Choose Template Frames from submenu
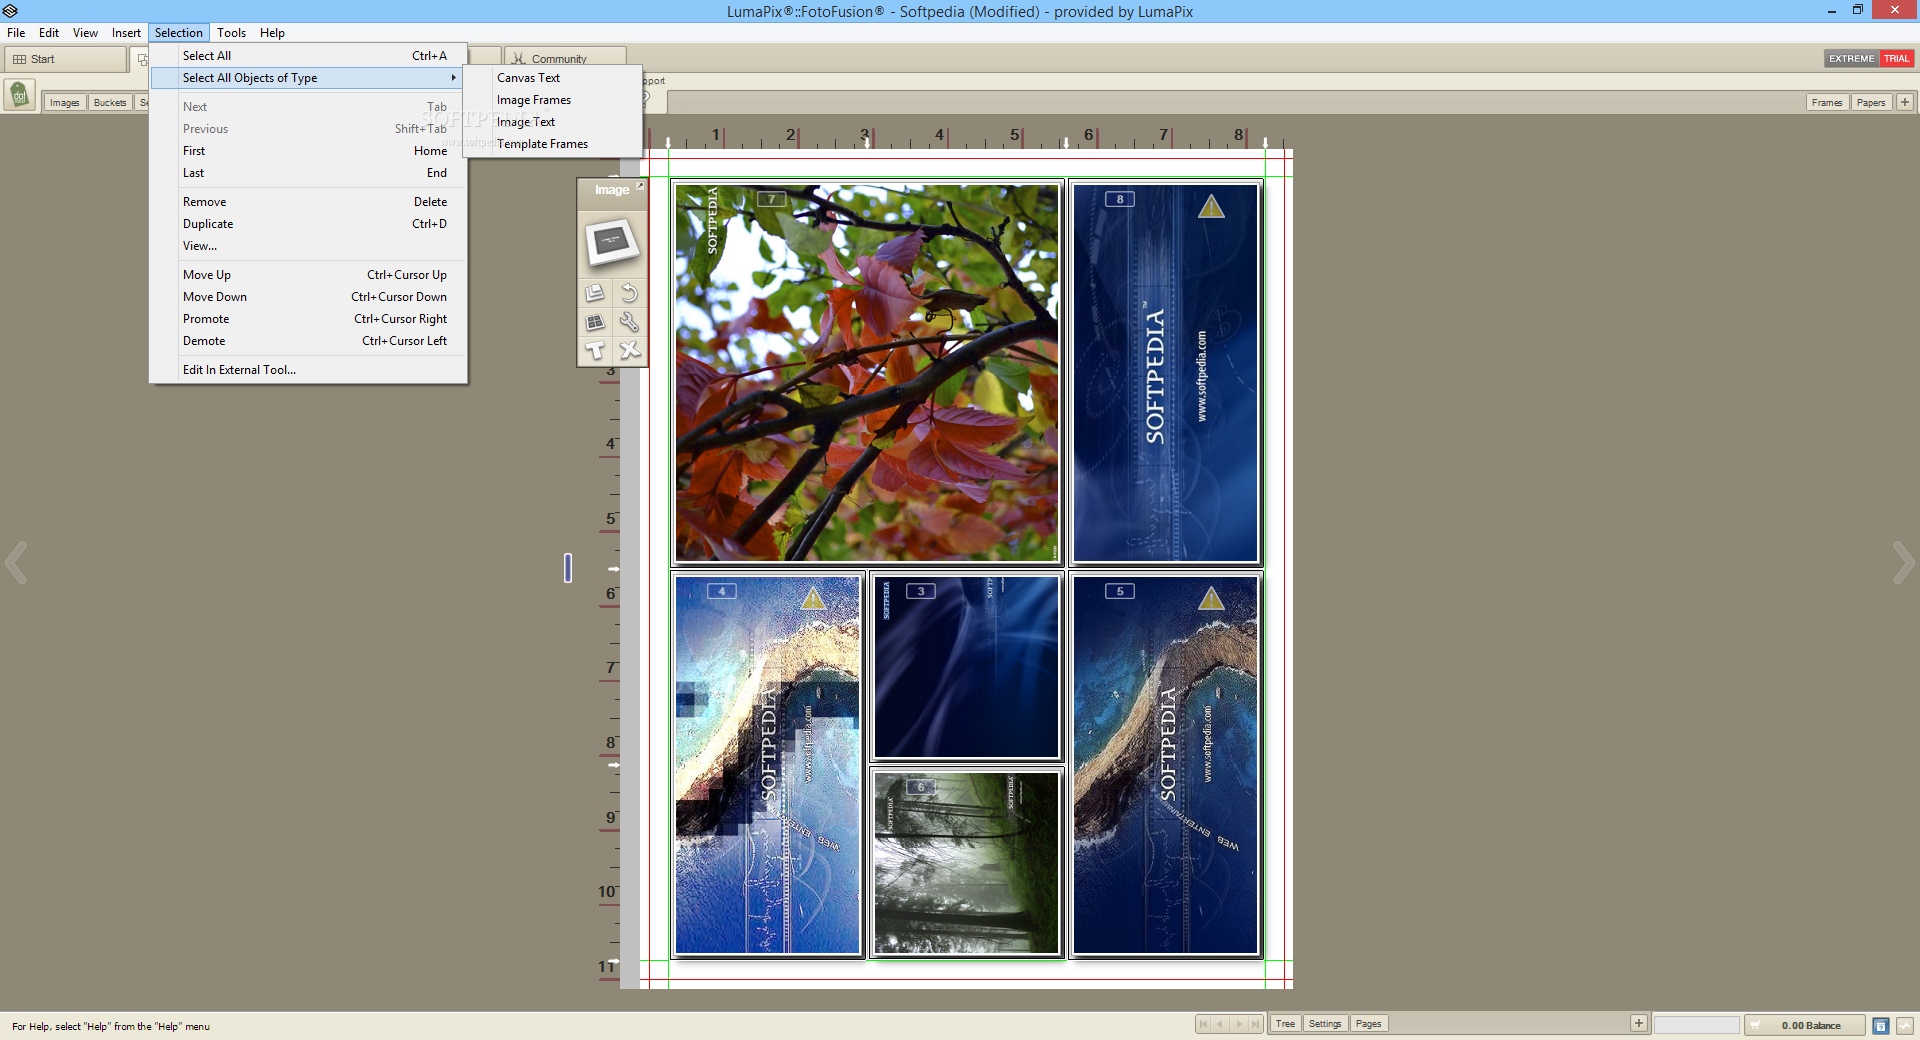The height and width of the screenshot is (1040, 1920). (552, 144)
